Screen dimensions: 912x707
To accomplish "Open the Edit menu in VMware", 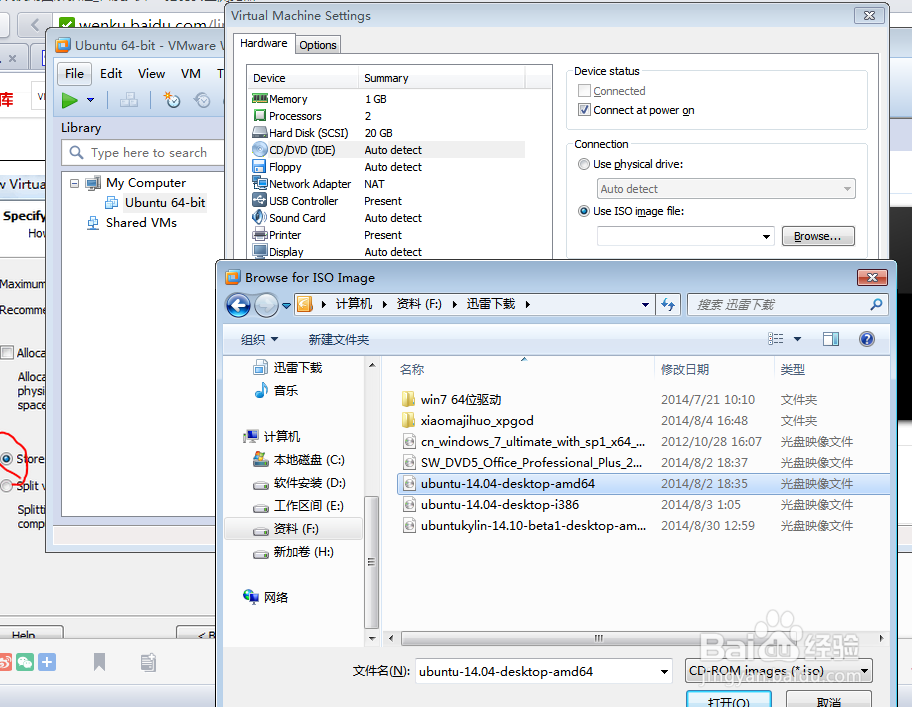I will tap(111, 74).
